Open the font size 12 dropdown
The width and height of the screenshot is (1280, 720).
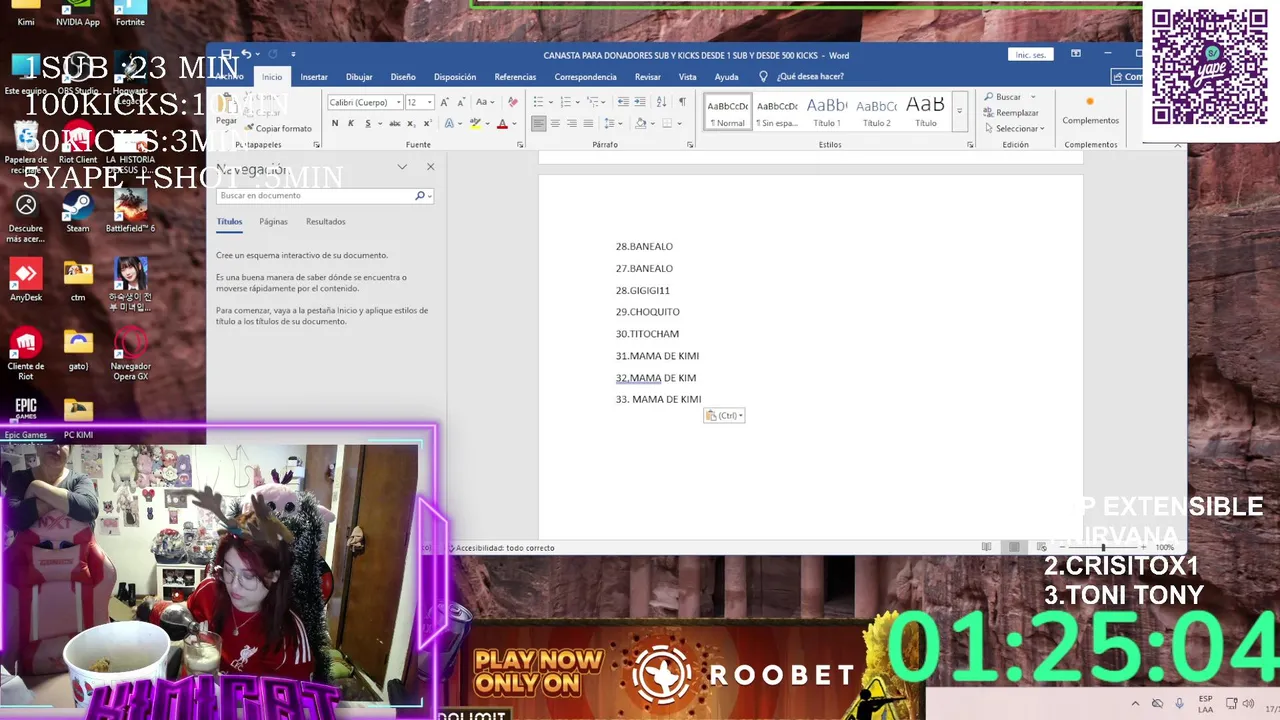pos(430,102)
